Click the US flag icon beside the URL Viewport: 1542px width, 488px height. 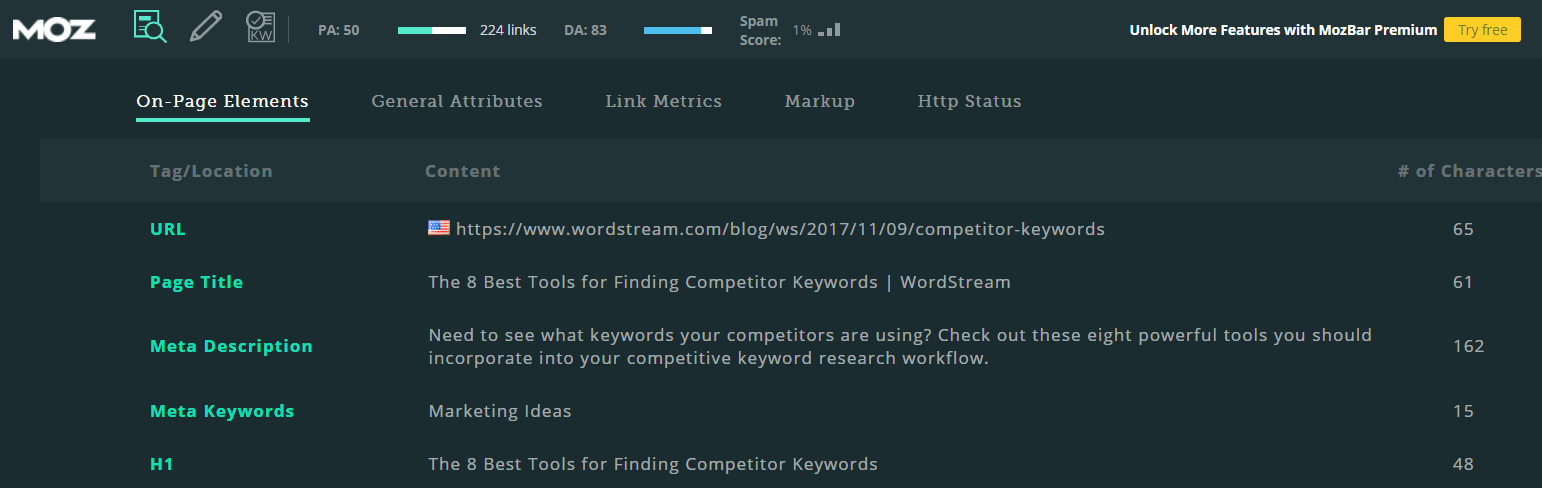pyautogui.click(x=439, y=228)
